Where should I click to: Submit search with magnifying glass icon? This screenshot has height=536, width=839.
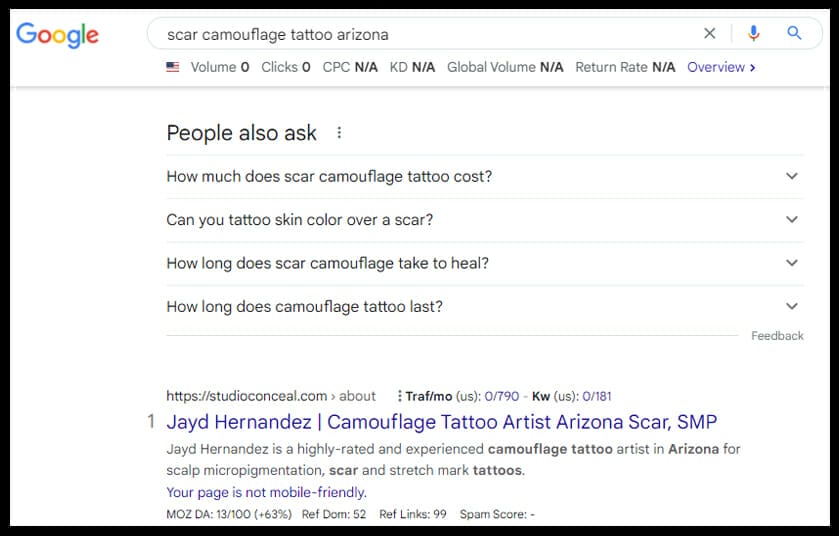795,33
